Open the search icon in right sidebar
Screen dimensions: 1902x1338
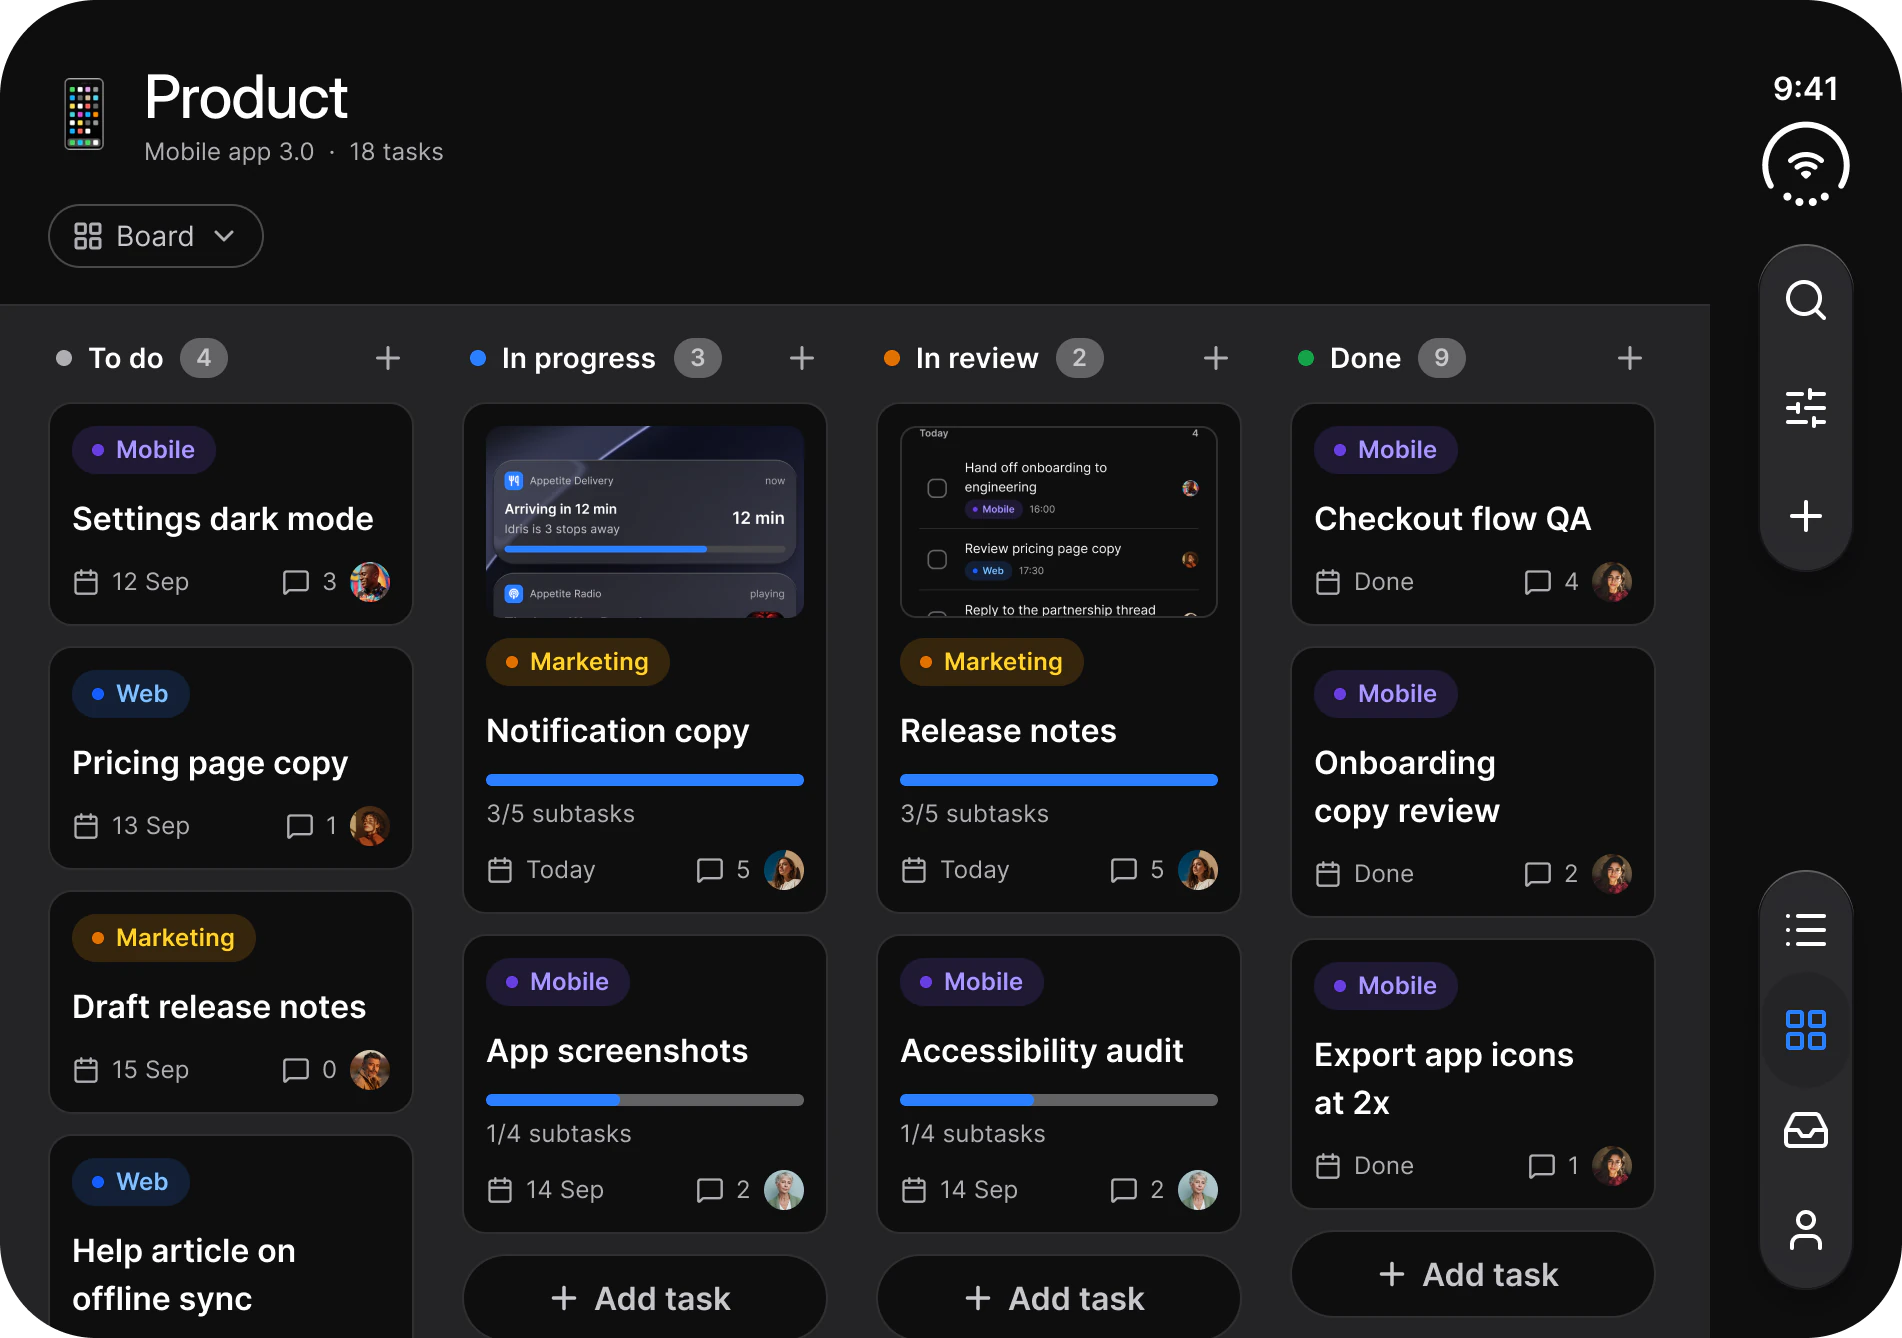pyautogui.click(x=1805, y=300)
